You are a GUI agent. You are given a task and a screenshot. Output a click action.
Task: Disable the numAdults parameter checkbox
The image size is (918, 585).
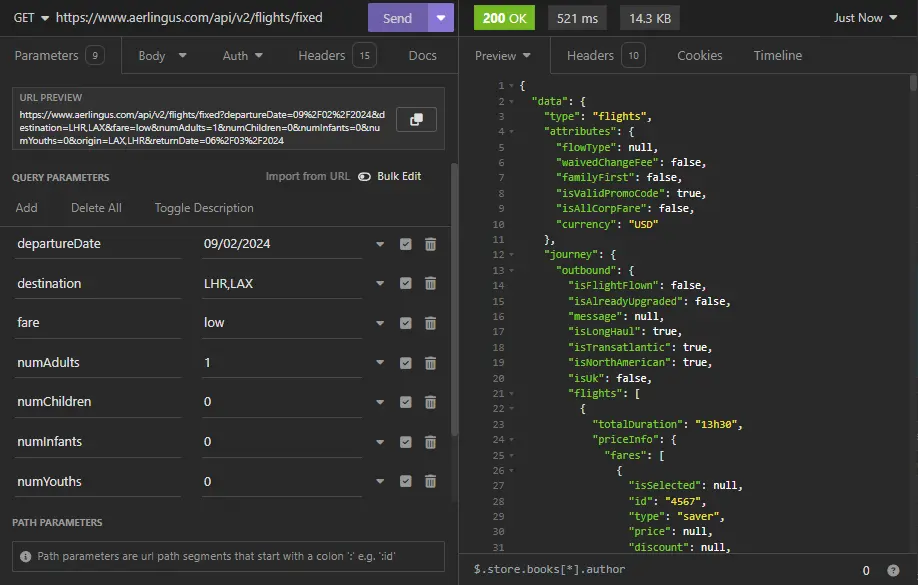(405, 363)
